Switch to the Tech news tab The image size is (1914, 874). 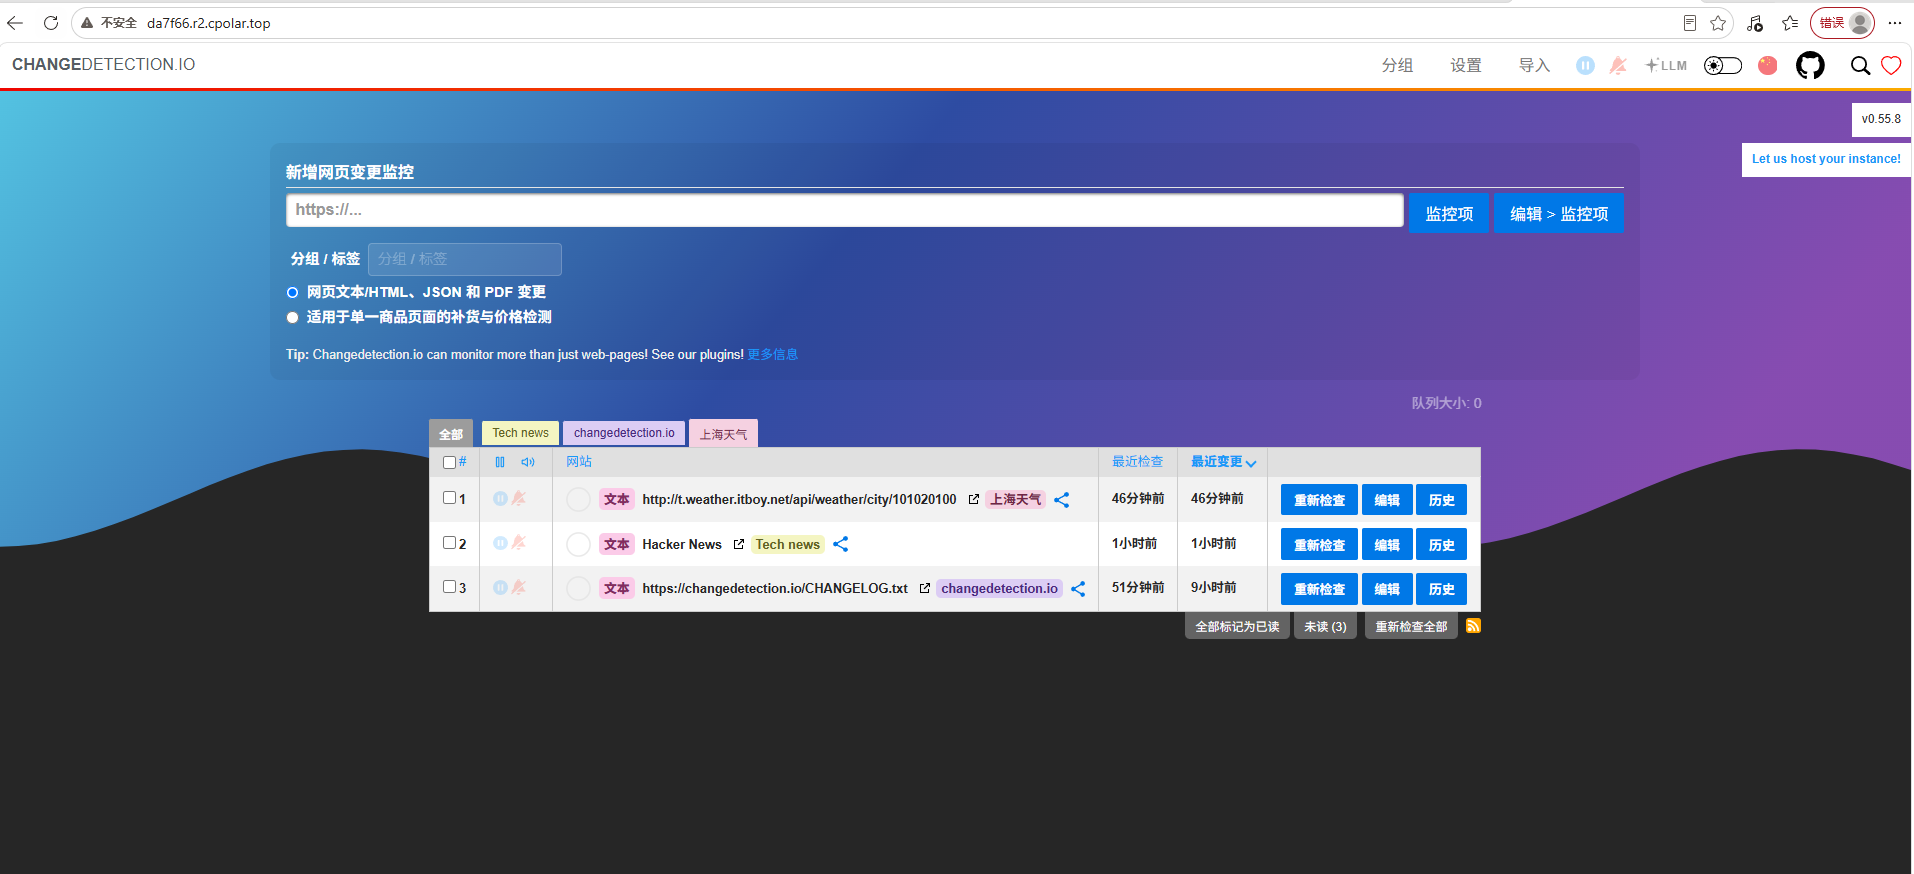pyautogui.click(x=520, y=433)
